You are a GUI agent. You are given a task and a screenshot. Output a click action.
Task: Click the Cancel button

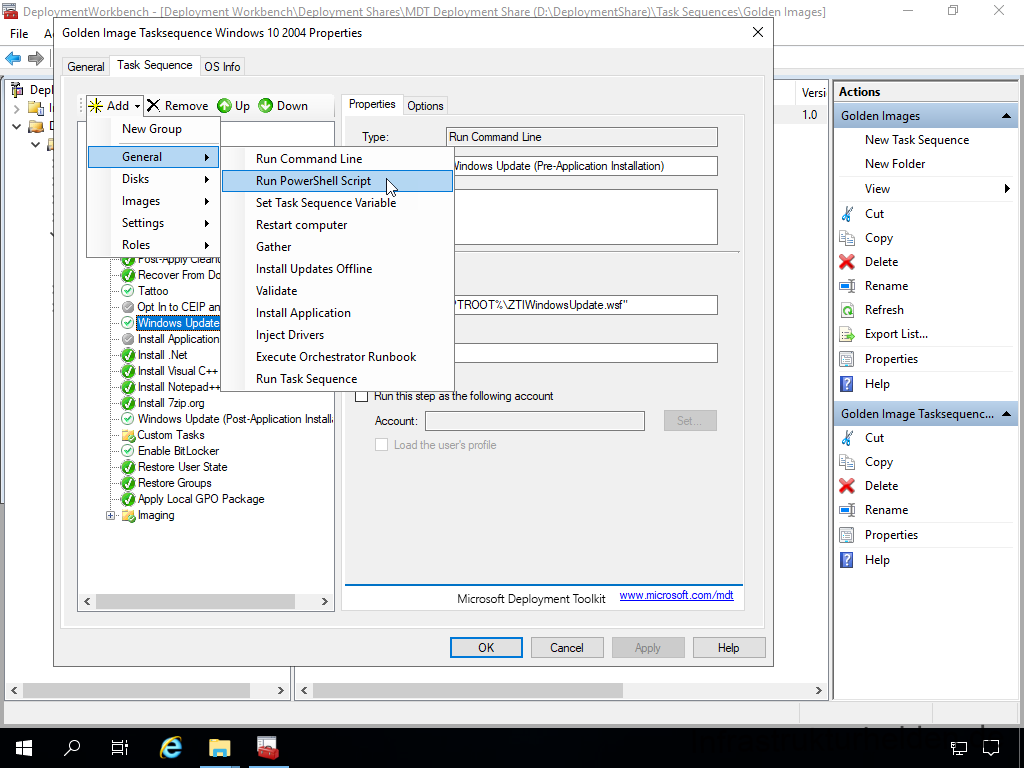[x=566, y=648]
